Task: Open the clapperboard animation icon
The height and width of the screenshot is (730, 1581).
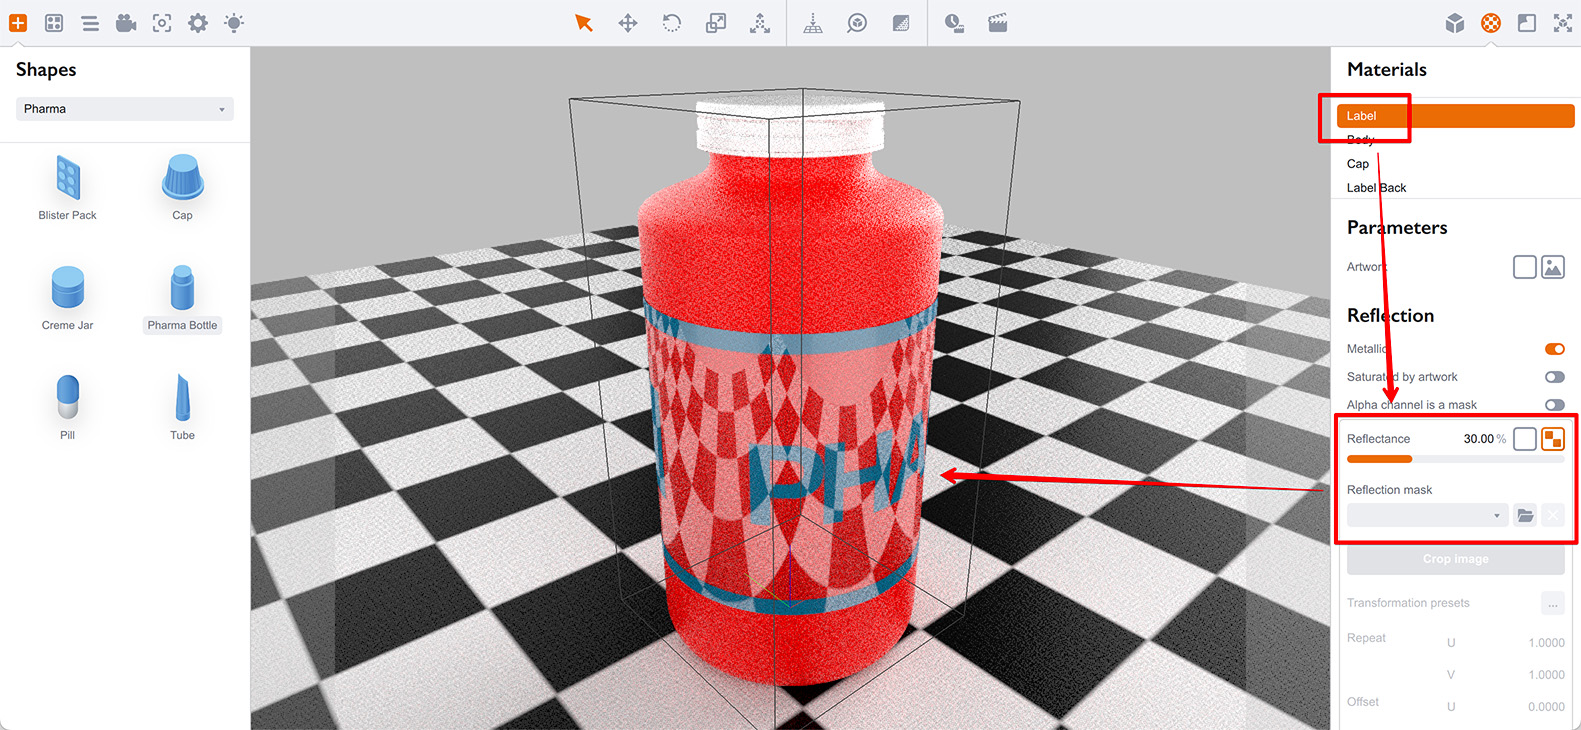Action: (998, 23)
